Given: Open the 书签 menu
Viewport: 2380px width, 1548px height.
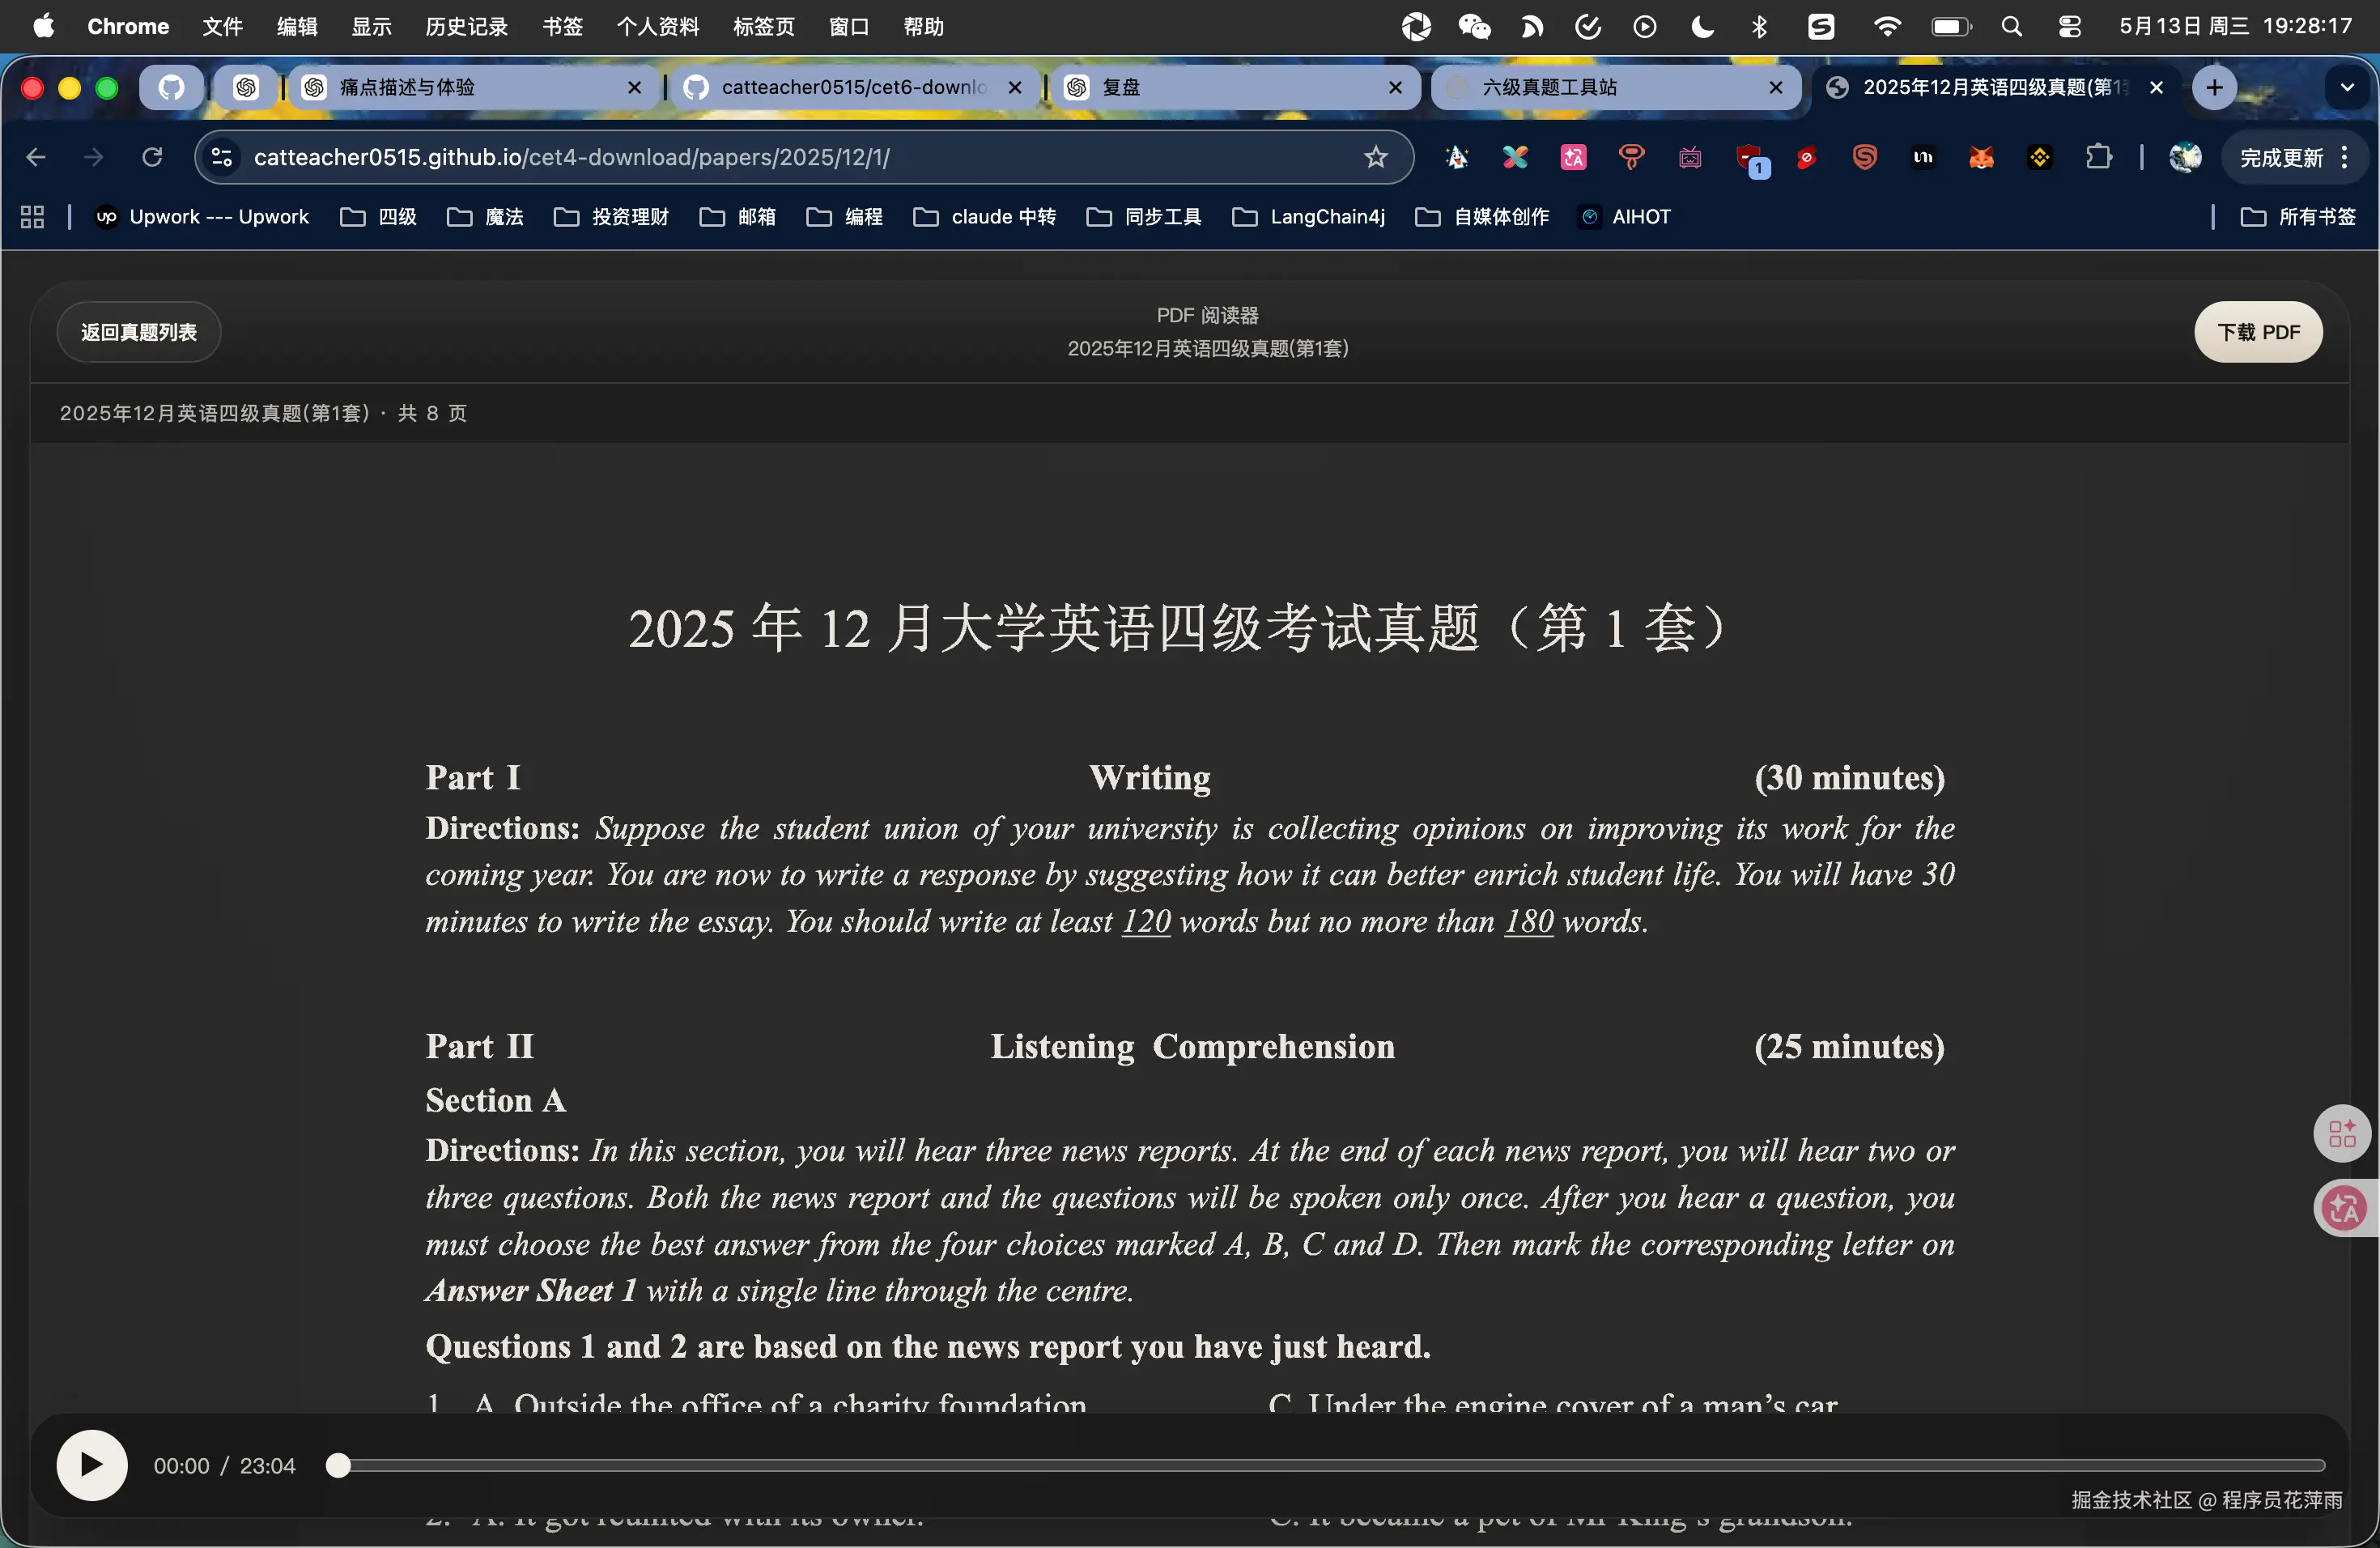Looking at the screenshot, I should (x=562, y=26).
